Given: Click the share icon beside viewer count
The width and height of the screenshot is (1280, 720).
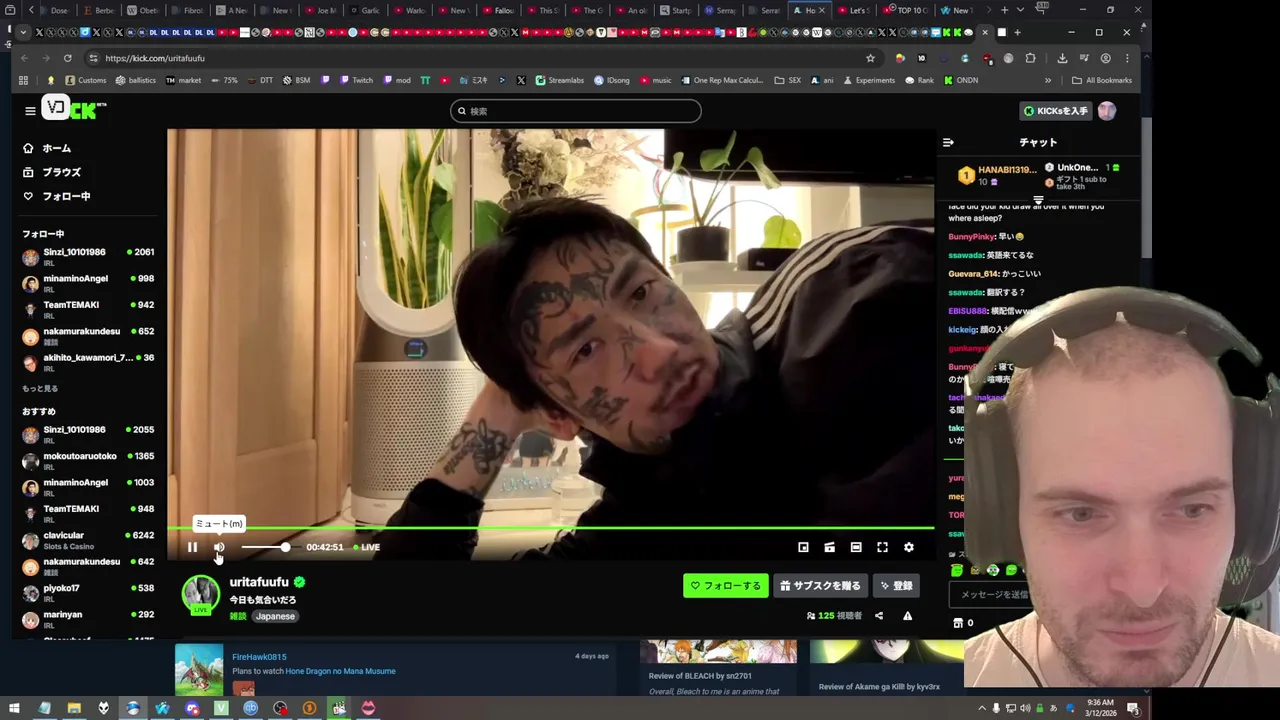Looking at the screenshot, I should pyautogui.click(x=879, y=616).
